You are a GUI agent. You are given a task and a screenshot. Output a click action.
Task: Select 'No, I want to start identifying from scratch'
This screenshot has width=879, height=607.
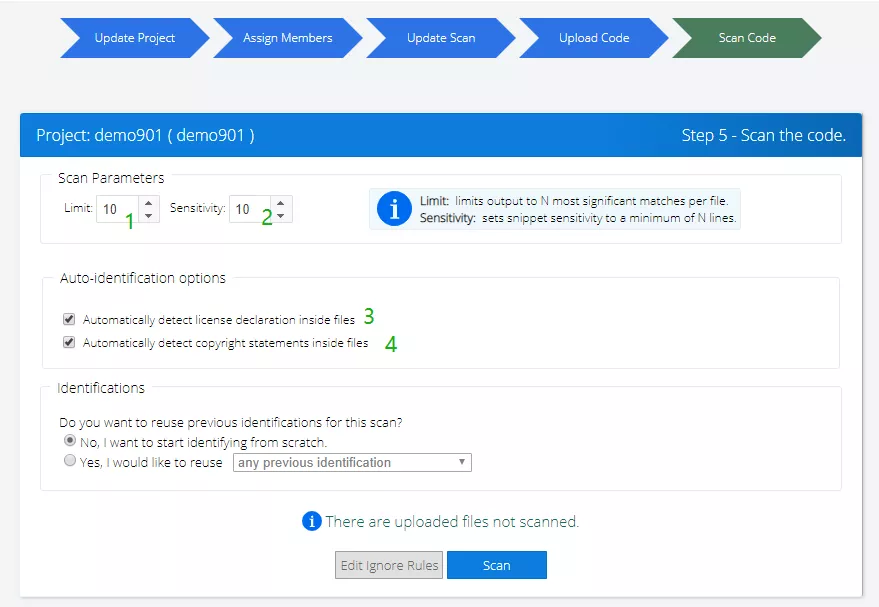pyautogui.click(x=70, y=441)
